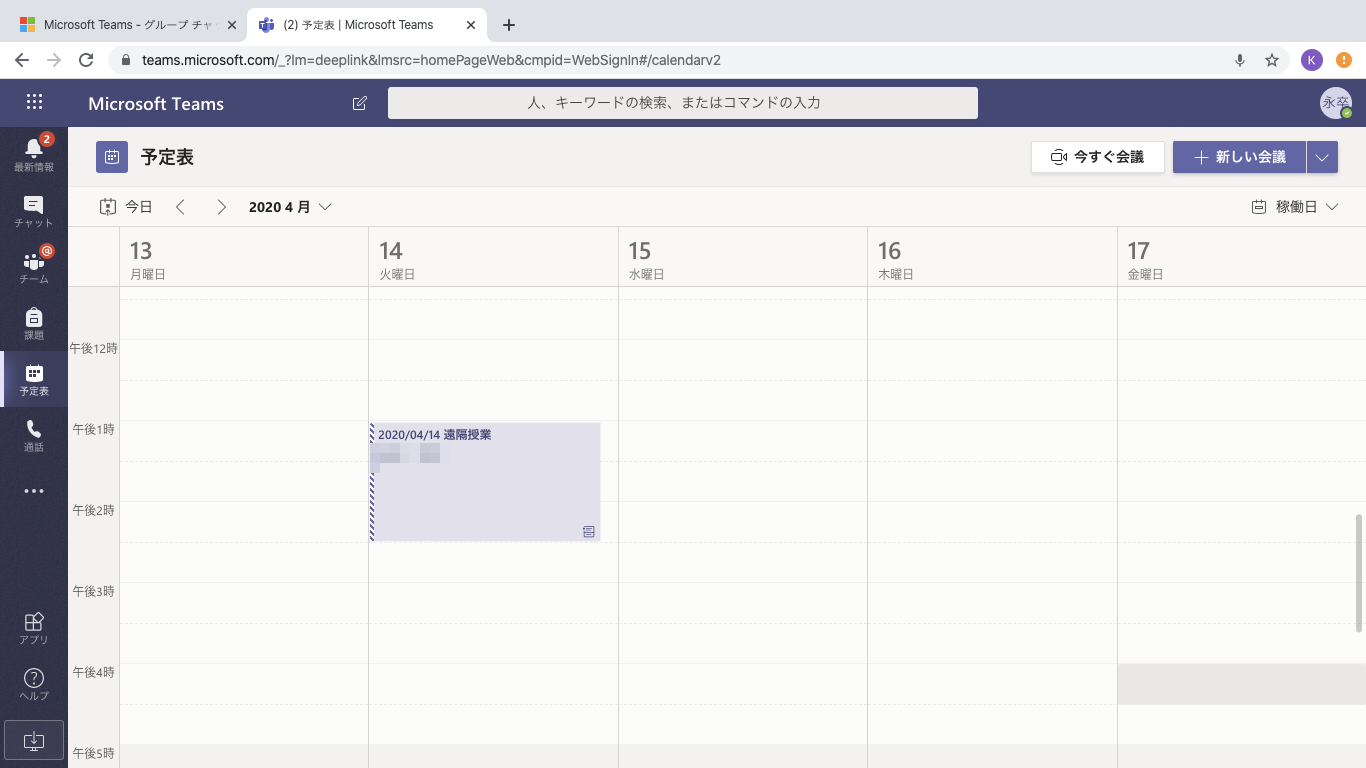The height and width of the screenshot is (768, 1366).
Task: Open the Apps (アプリ) store
Action: tap(34, 628)
